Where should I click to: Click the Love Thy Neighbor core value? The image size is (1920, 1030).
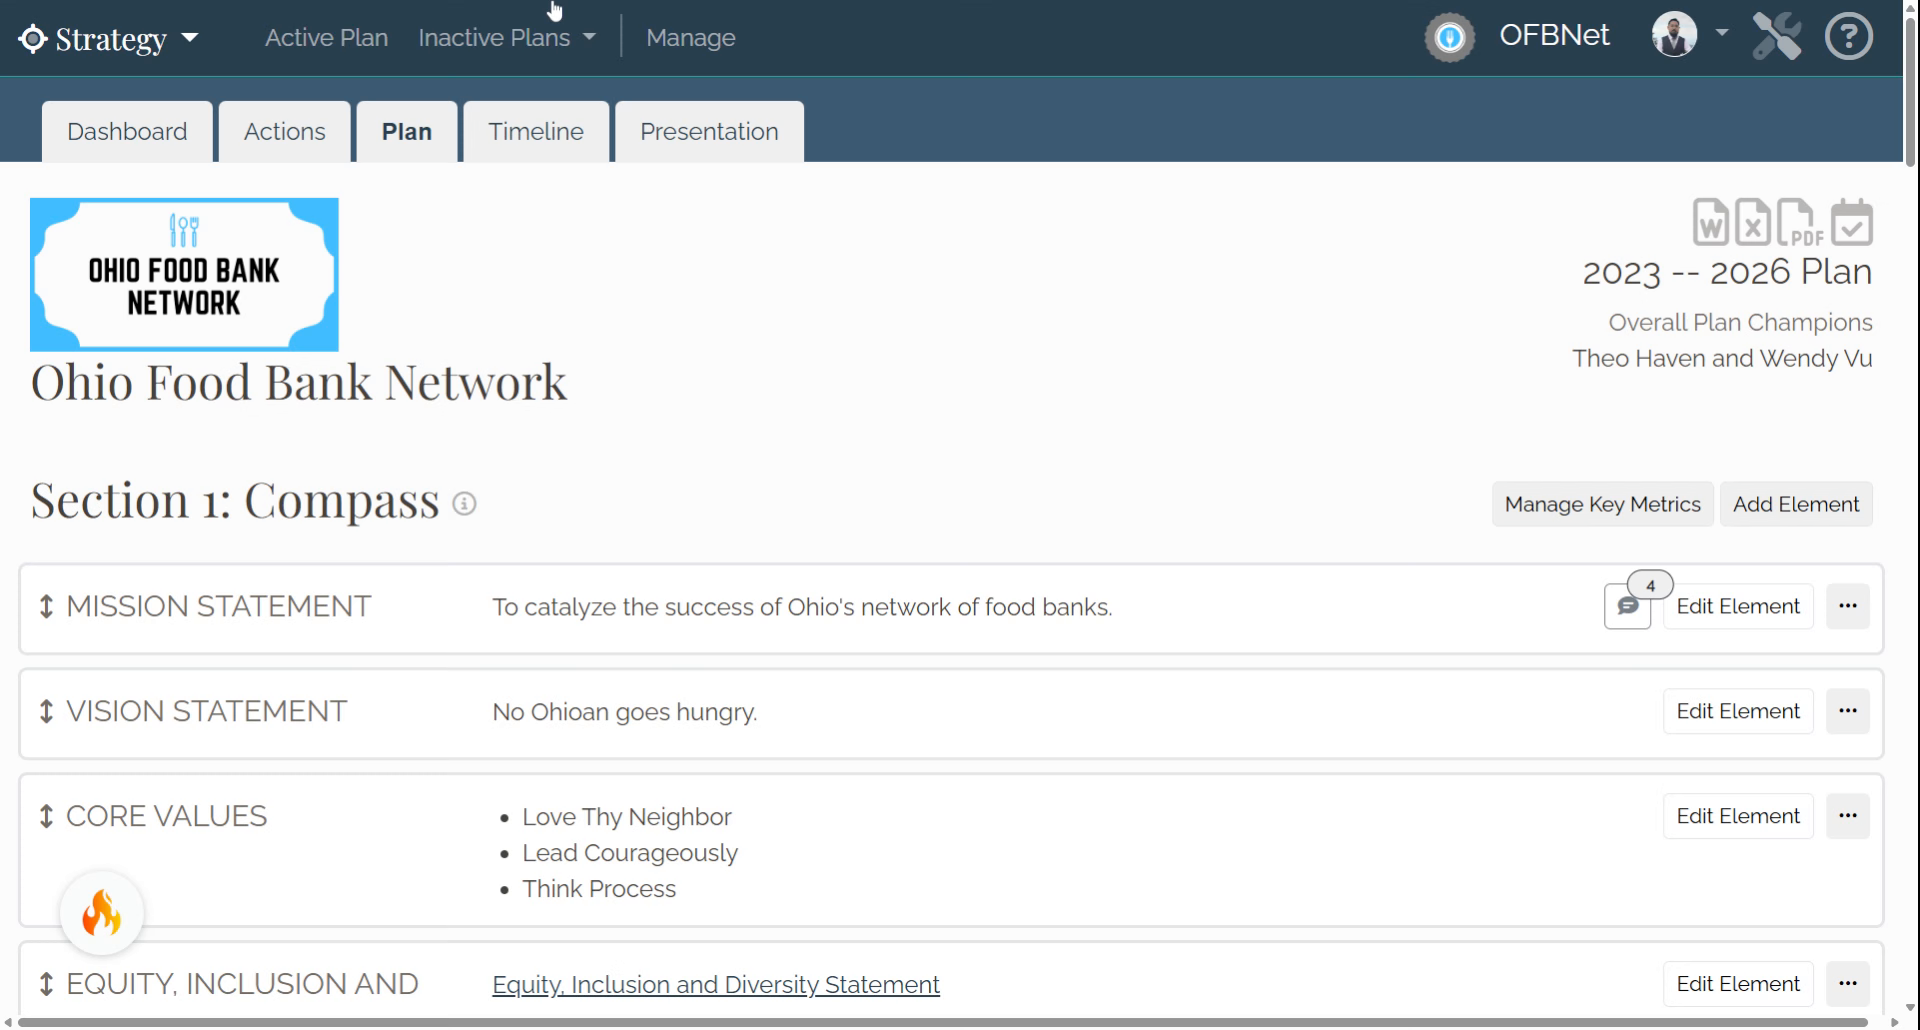(x=627, y=817)
